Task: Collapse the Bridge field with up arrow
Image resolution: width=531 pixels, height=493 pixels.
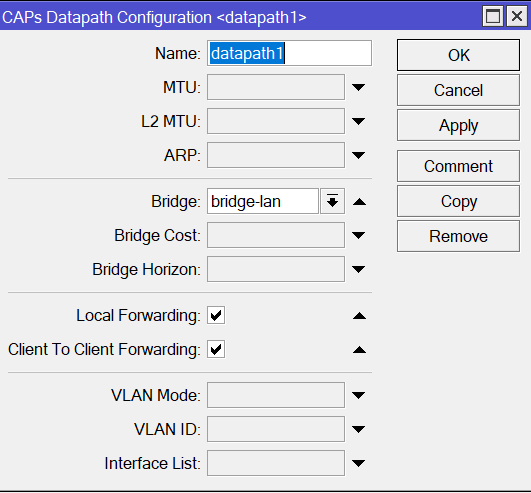Action: pyautogui.click(x=359, y=202)
